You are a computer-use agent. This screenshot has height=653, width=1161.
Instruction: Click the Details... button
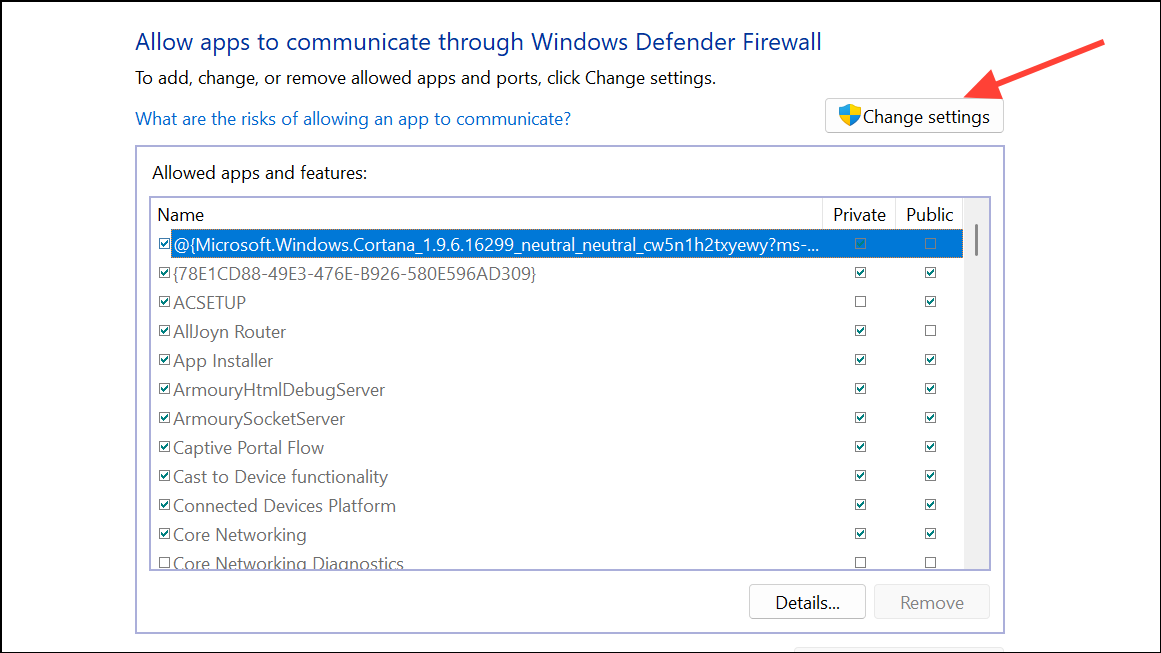coord(807,601)
